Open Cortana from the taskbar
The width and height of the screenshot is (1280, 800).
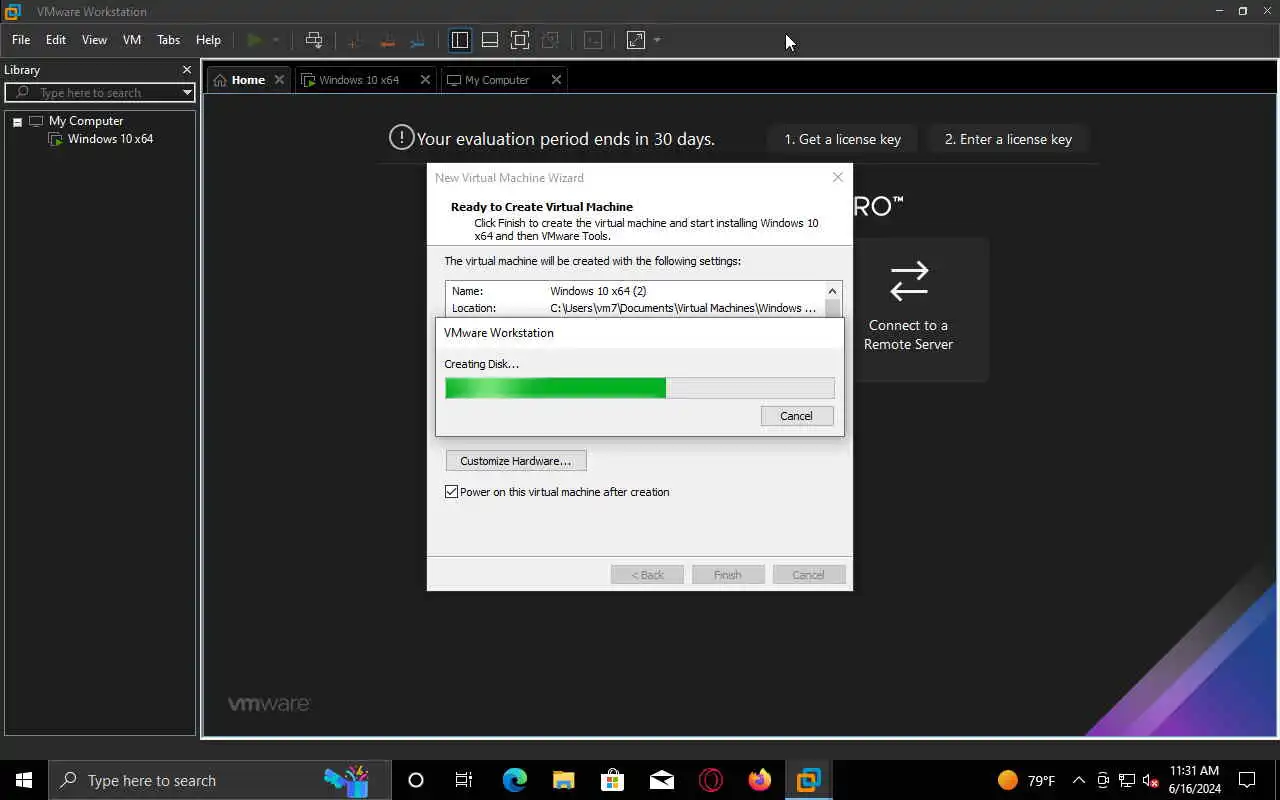416,780
